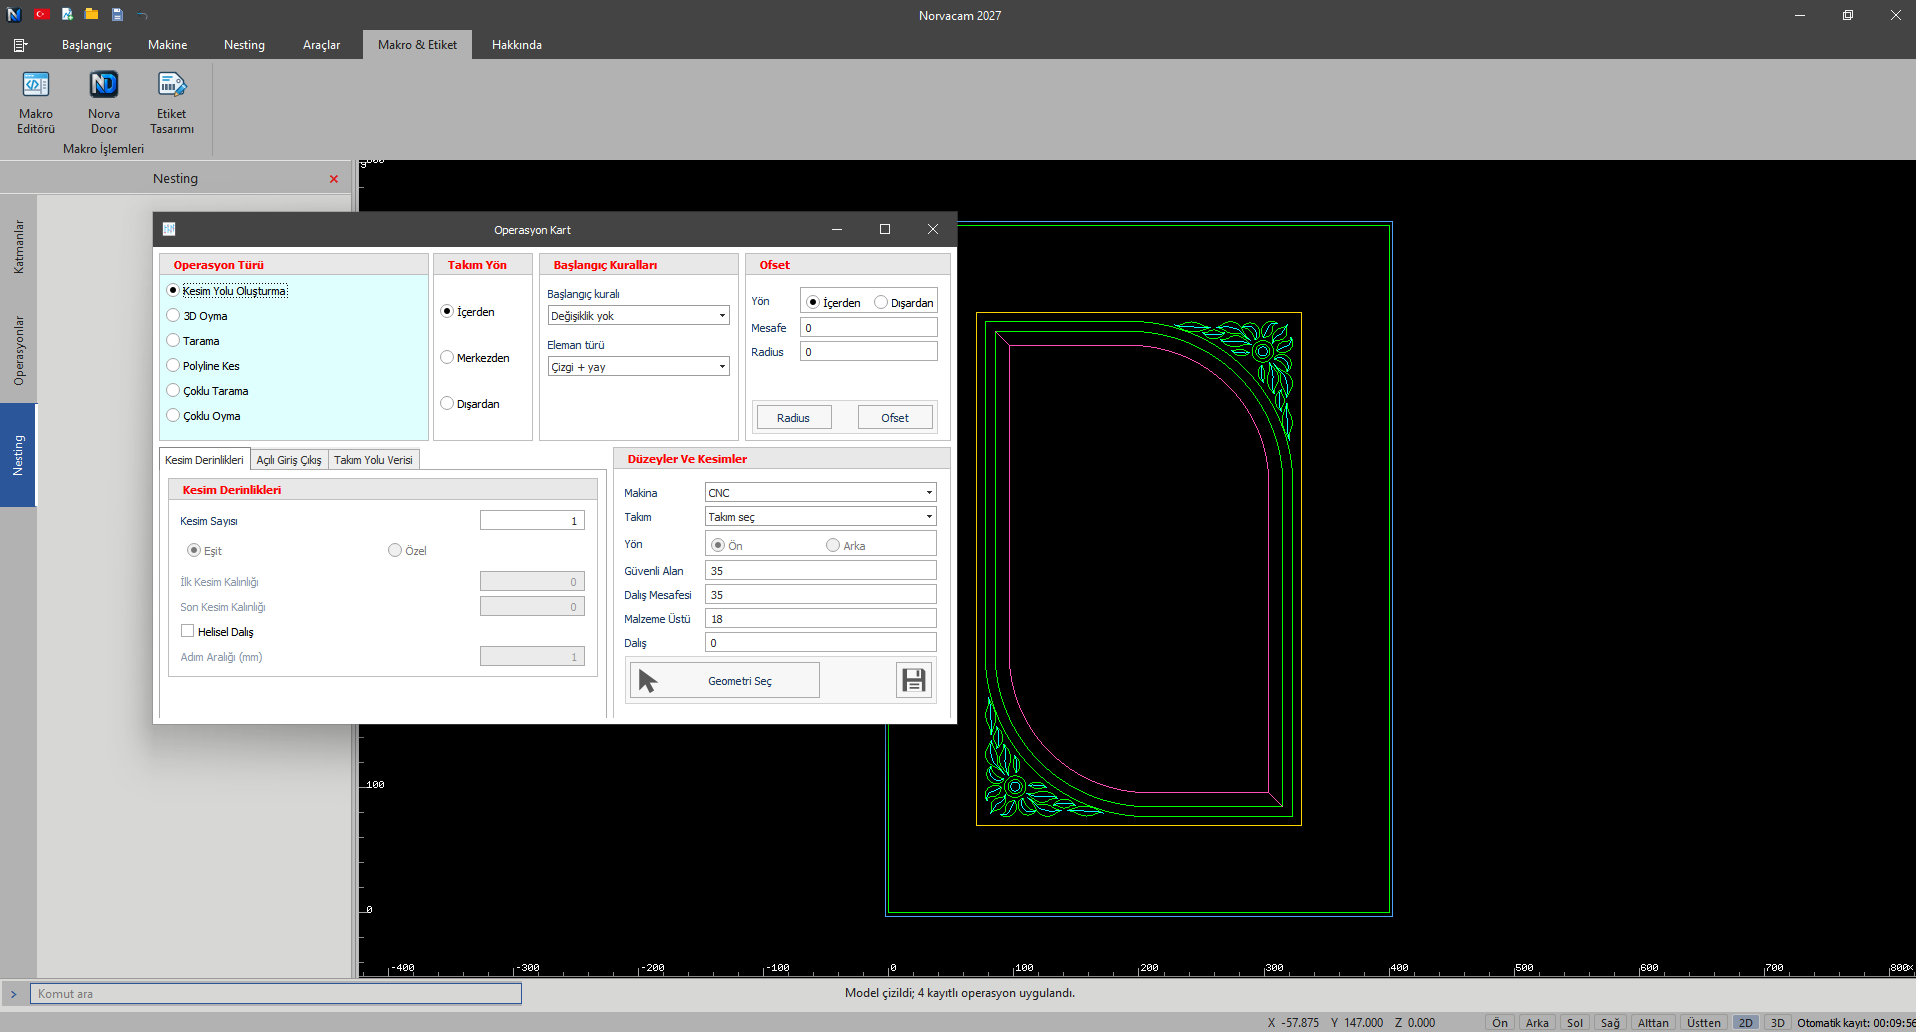Open the Operasyonlar side tab
Image resolution: width=1916 pixels, height=1032 pixels.
[x=18, y=351]
